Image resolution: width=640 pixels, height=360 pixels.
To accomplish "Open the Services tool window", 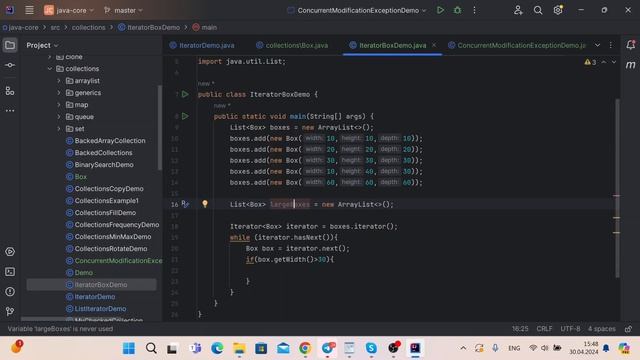I will coord(10,251).
